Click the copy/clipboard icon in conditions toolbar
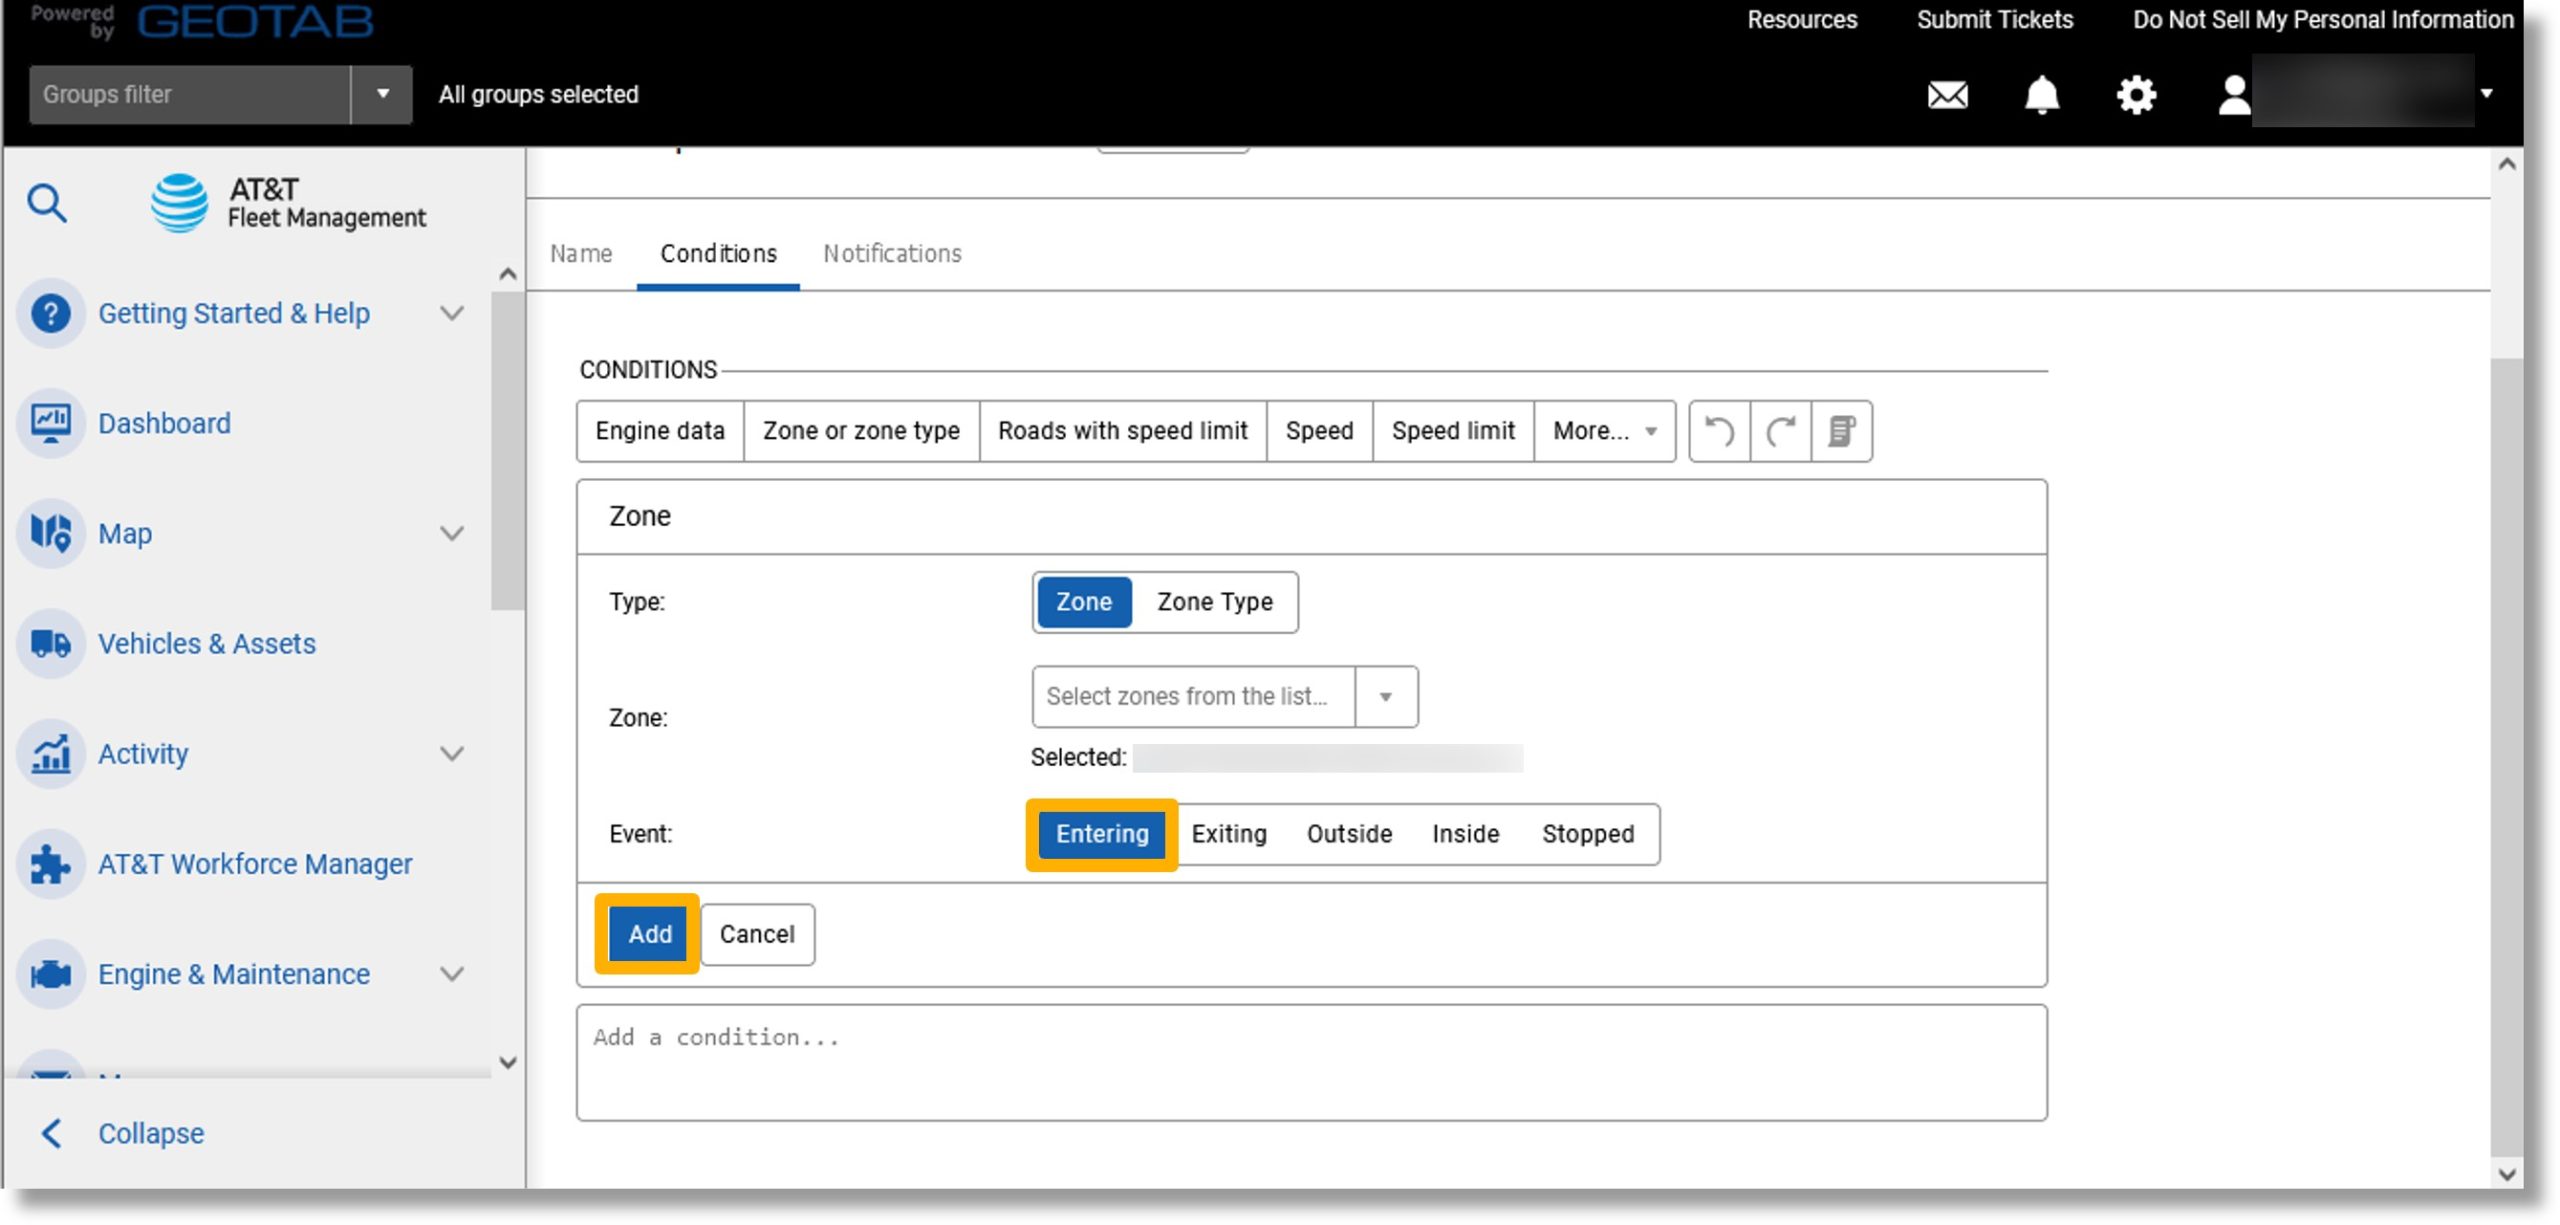 tap(1842, 430)
